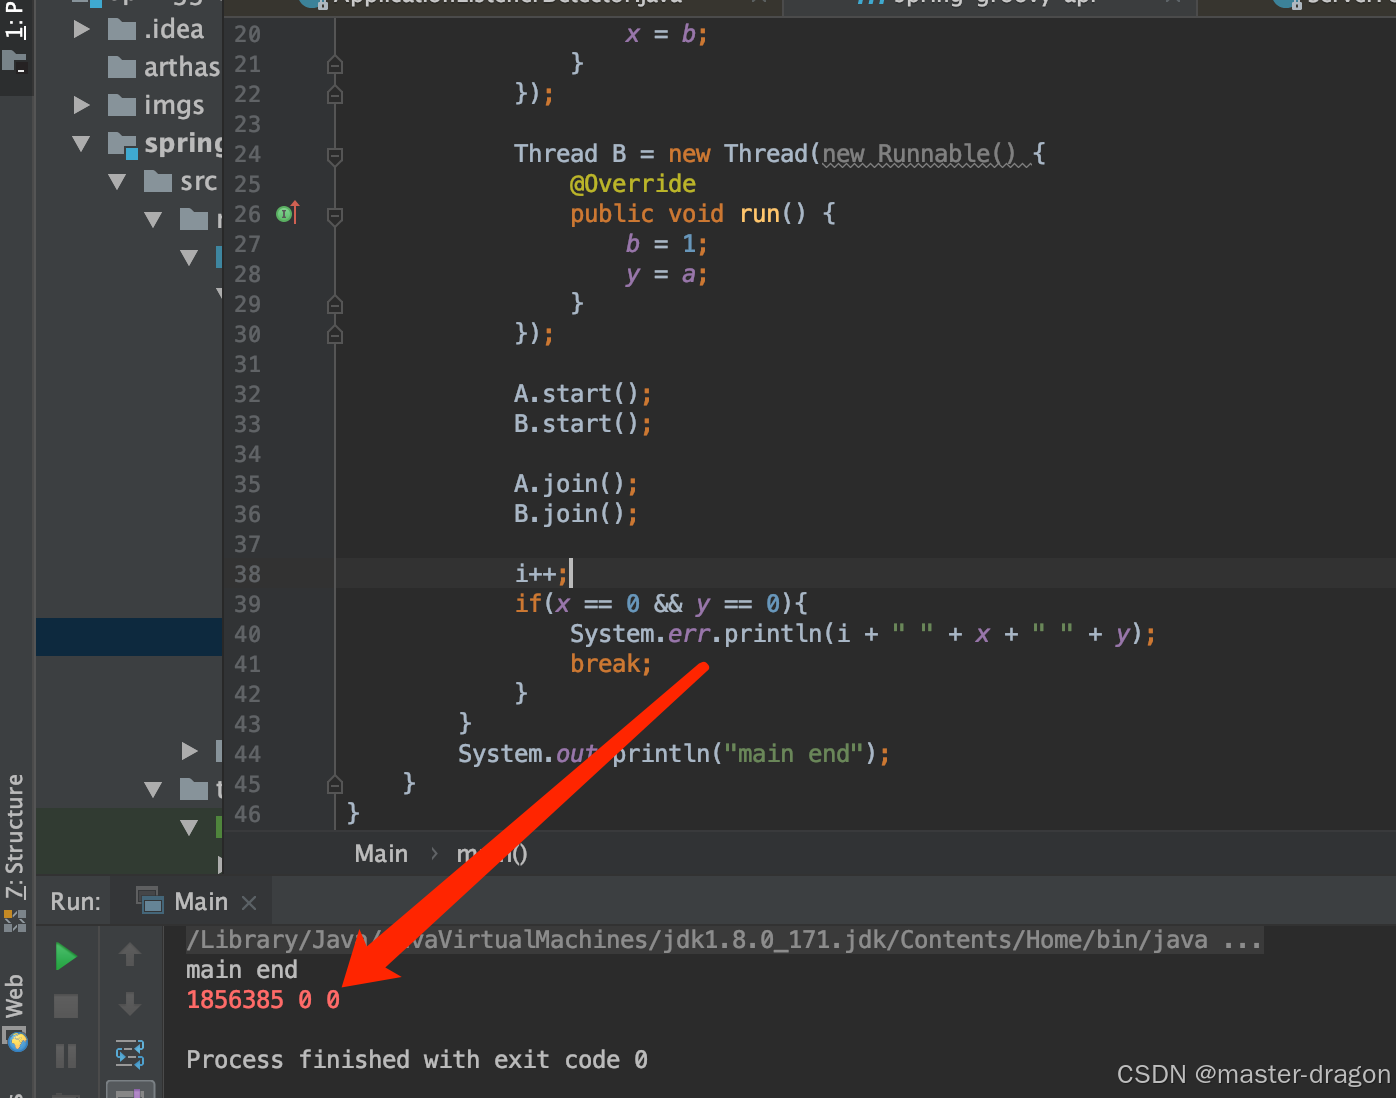Select the Main tab in Run panel
1396x1098 pixels.
[x=198, y=902]
